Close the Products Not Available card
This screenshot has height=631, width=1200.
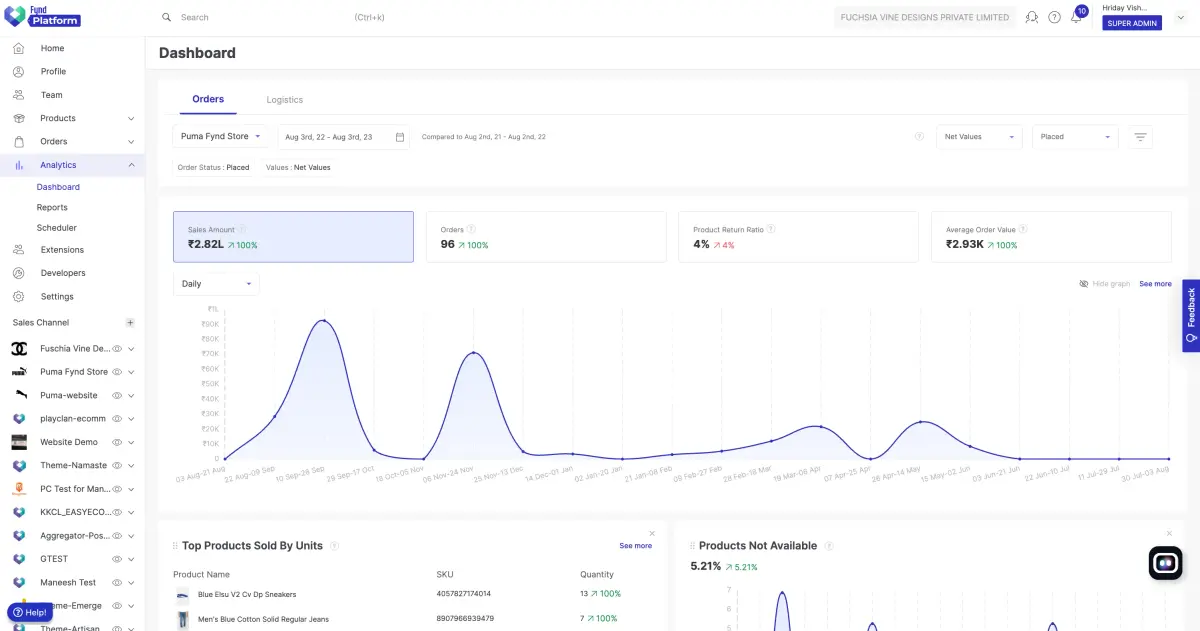point(1169,533)
